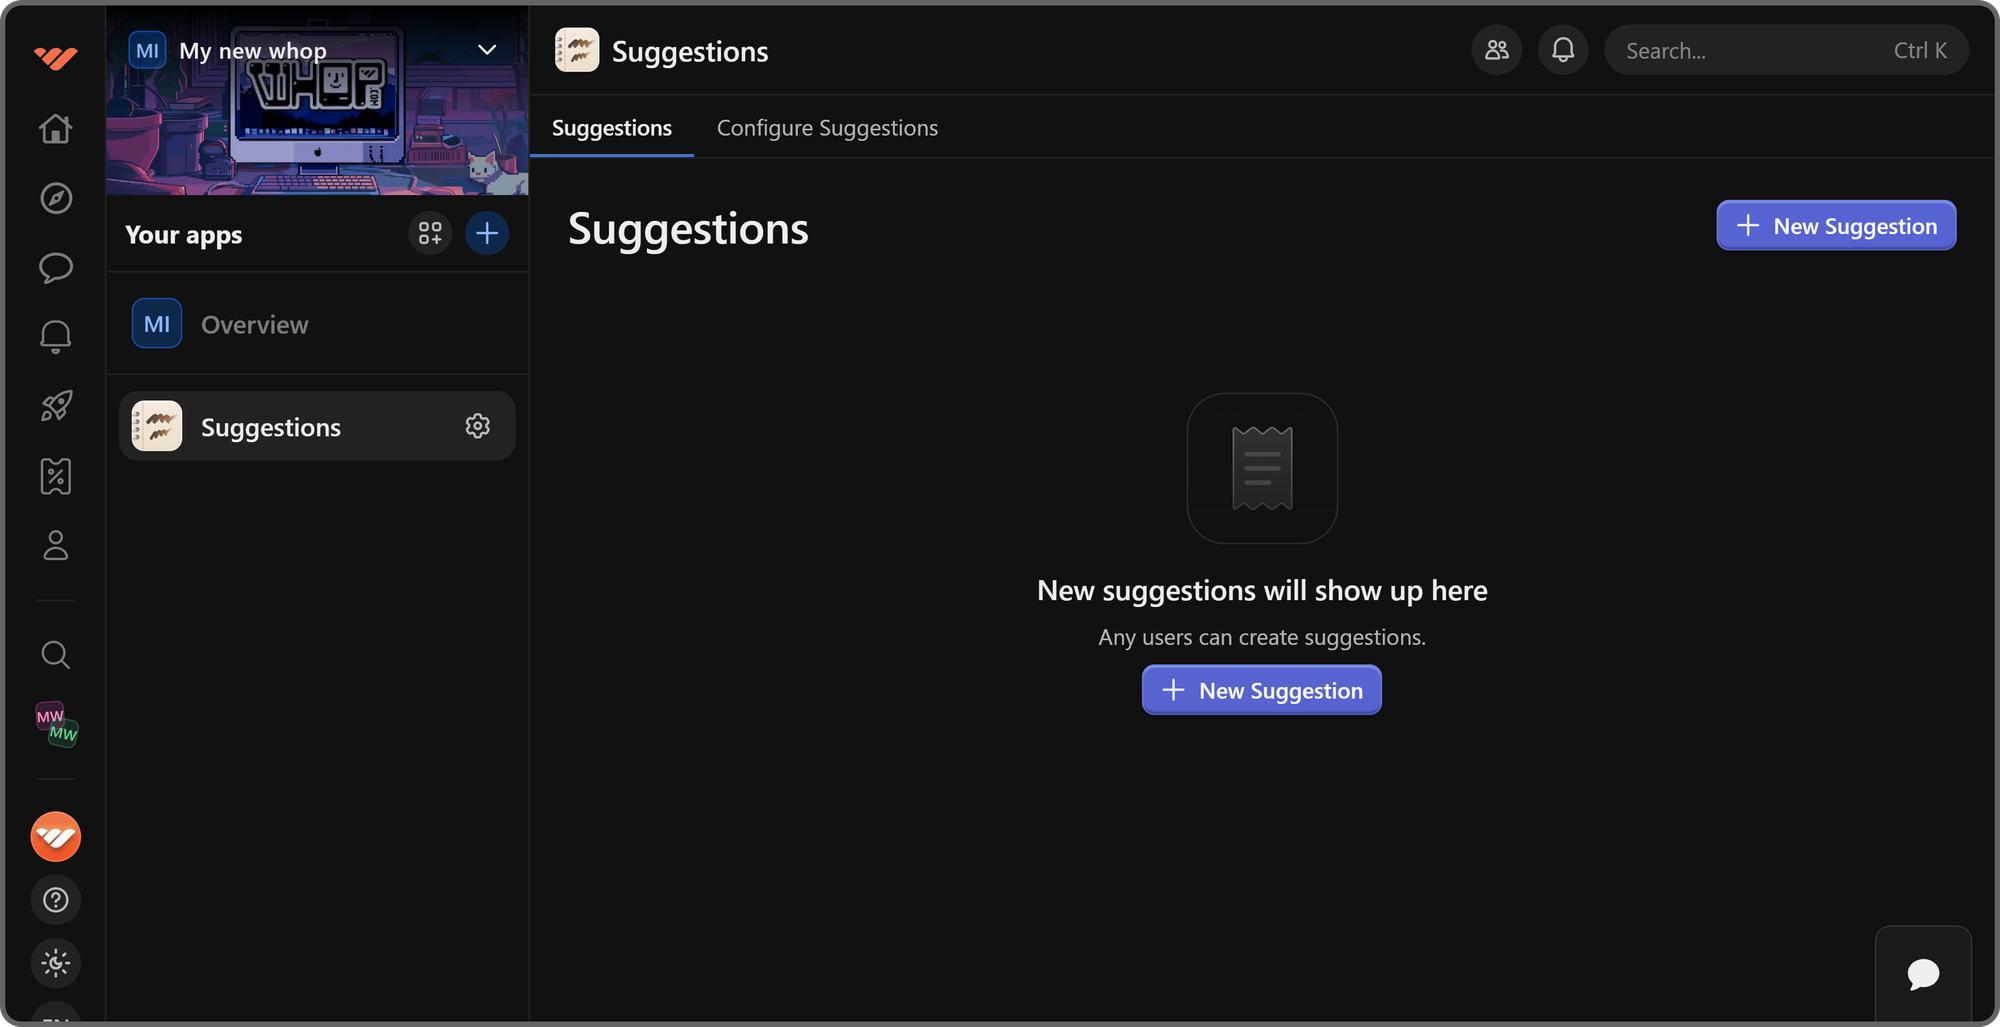The height and width of the screenshot is (1027, 2000).
Task: Click the members icon in top bar
Action: pos(1496,49)
